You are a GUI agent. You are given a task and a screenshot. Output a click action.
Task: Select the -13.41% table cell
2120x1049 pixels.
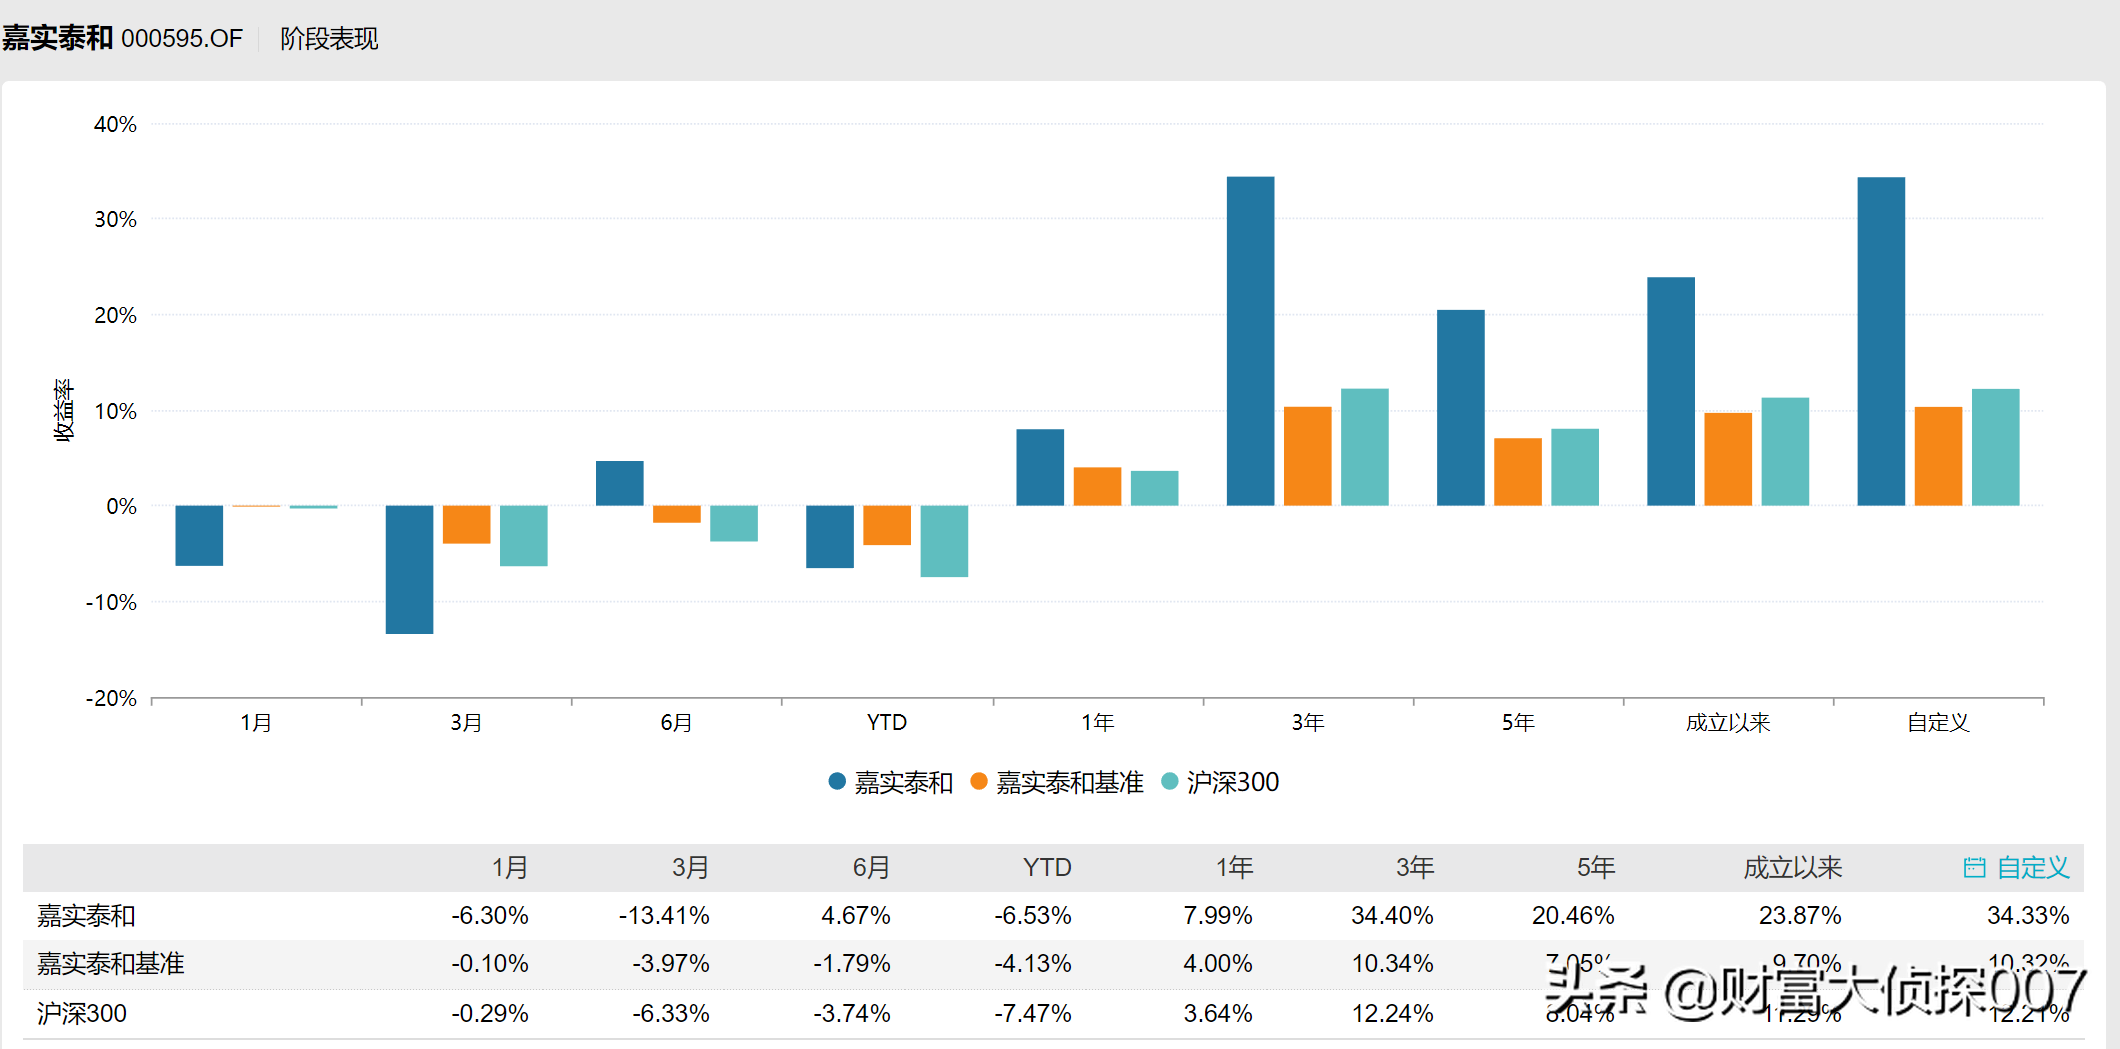(664, 915)
